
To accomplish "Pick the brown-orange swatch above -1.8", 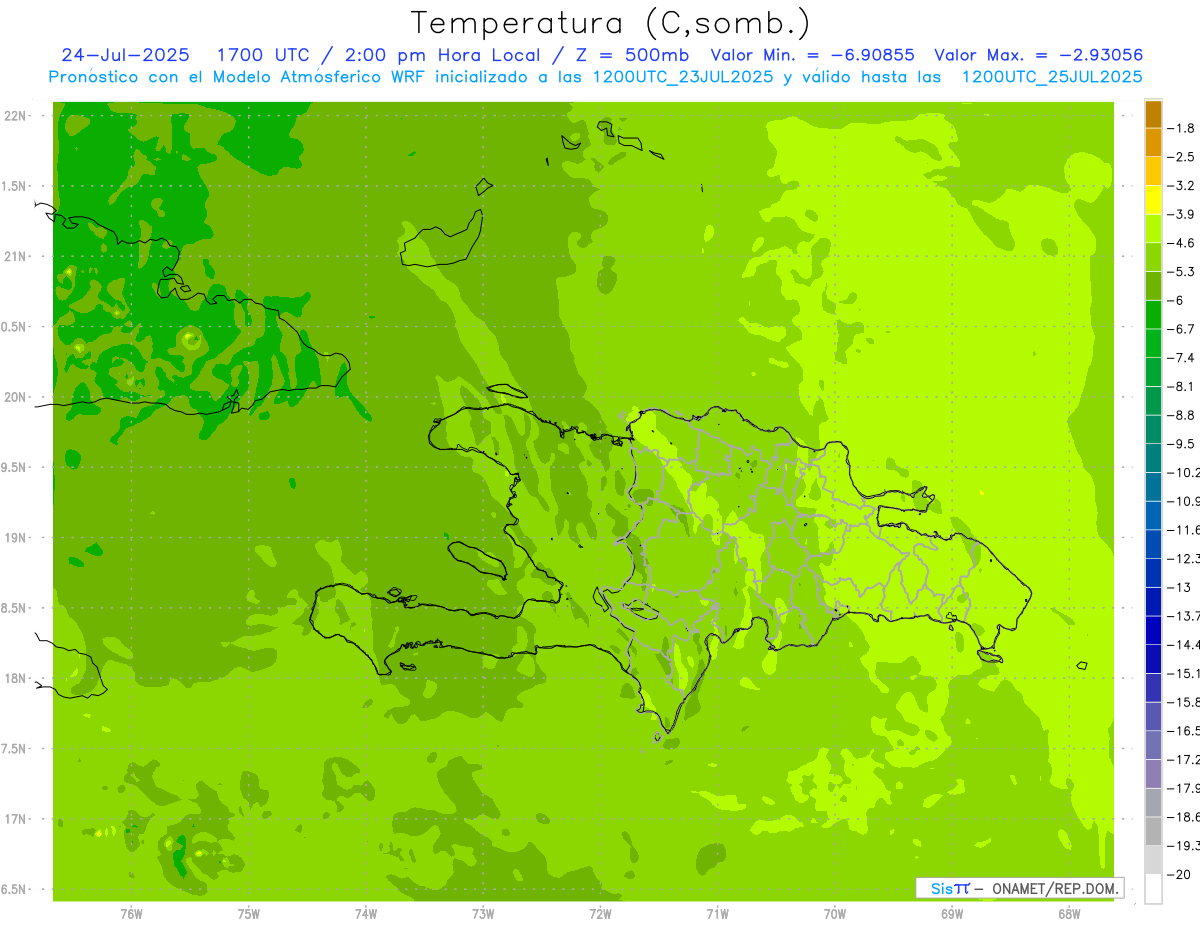I will pos(1153,114).
